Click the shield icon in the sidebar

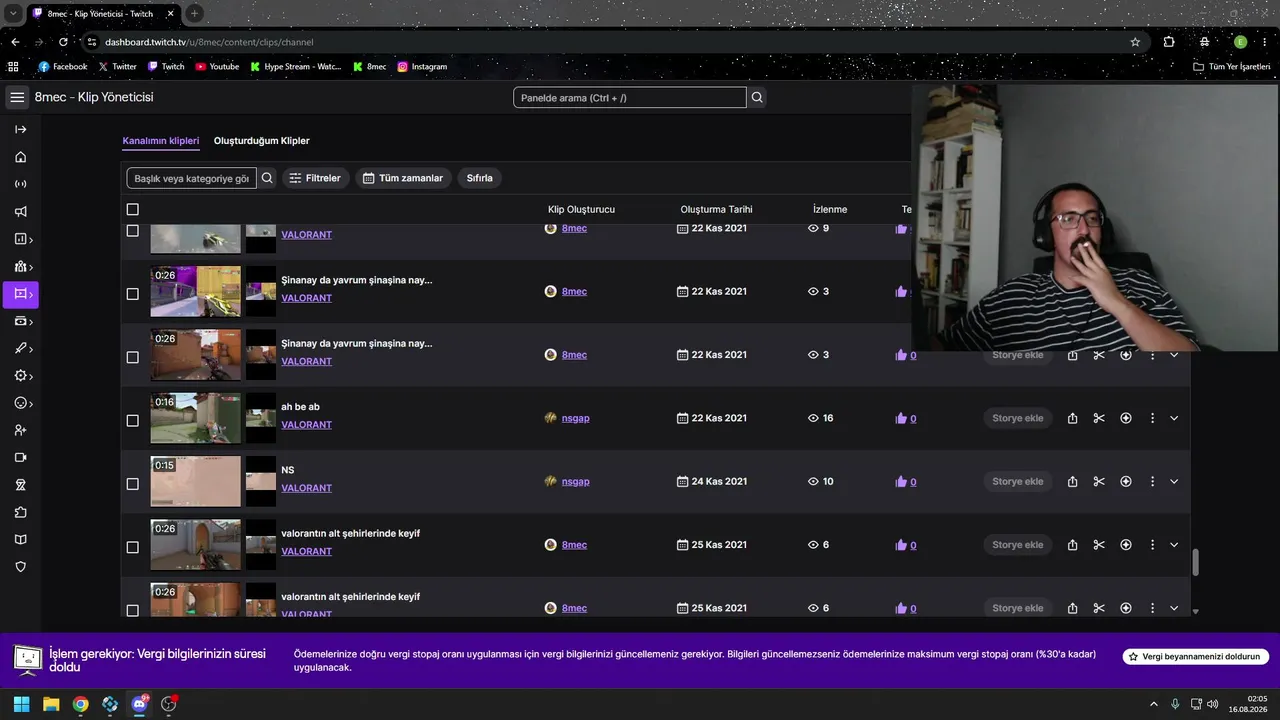tap(20, 567)
